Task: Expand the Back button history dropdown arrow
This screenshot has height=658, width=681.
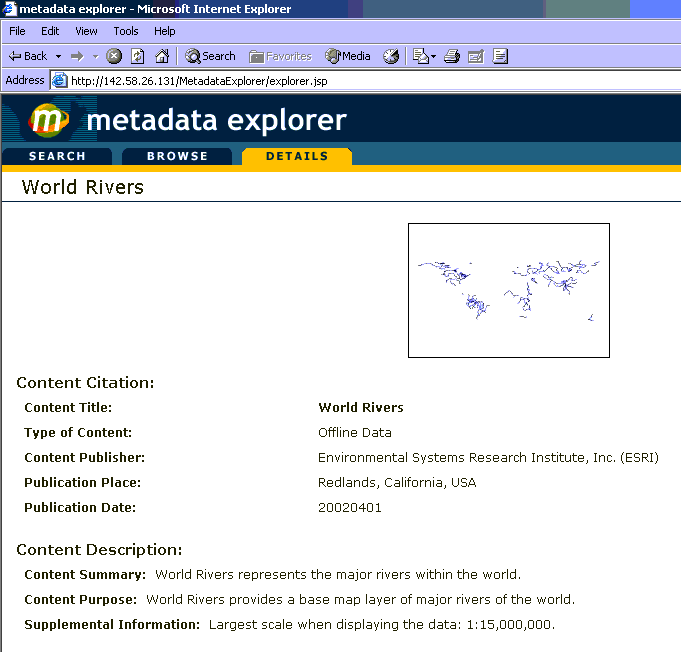Action: pos(58,57)
